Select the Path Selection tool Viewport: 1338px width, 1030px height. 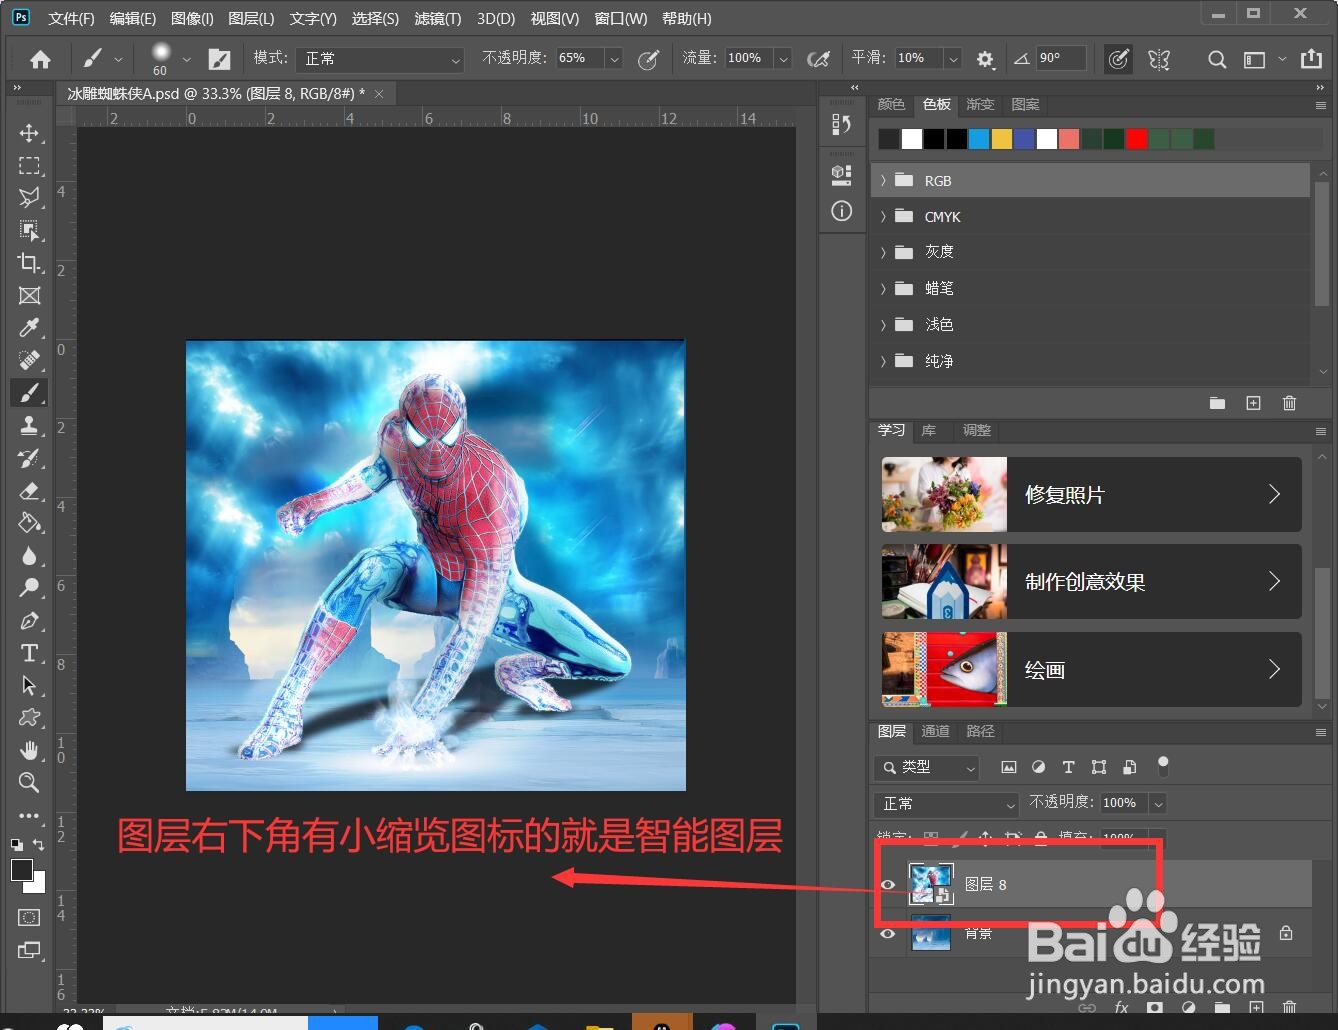pos(29,685)
